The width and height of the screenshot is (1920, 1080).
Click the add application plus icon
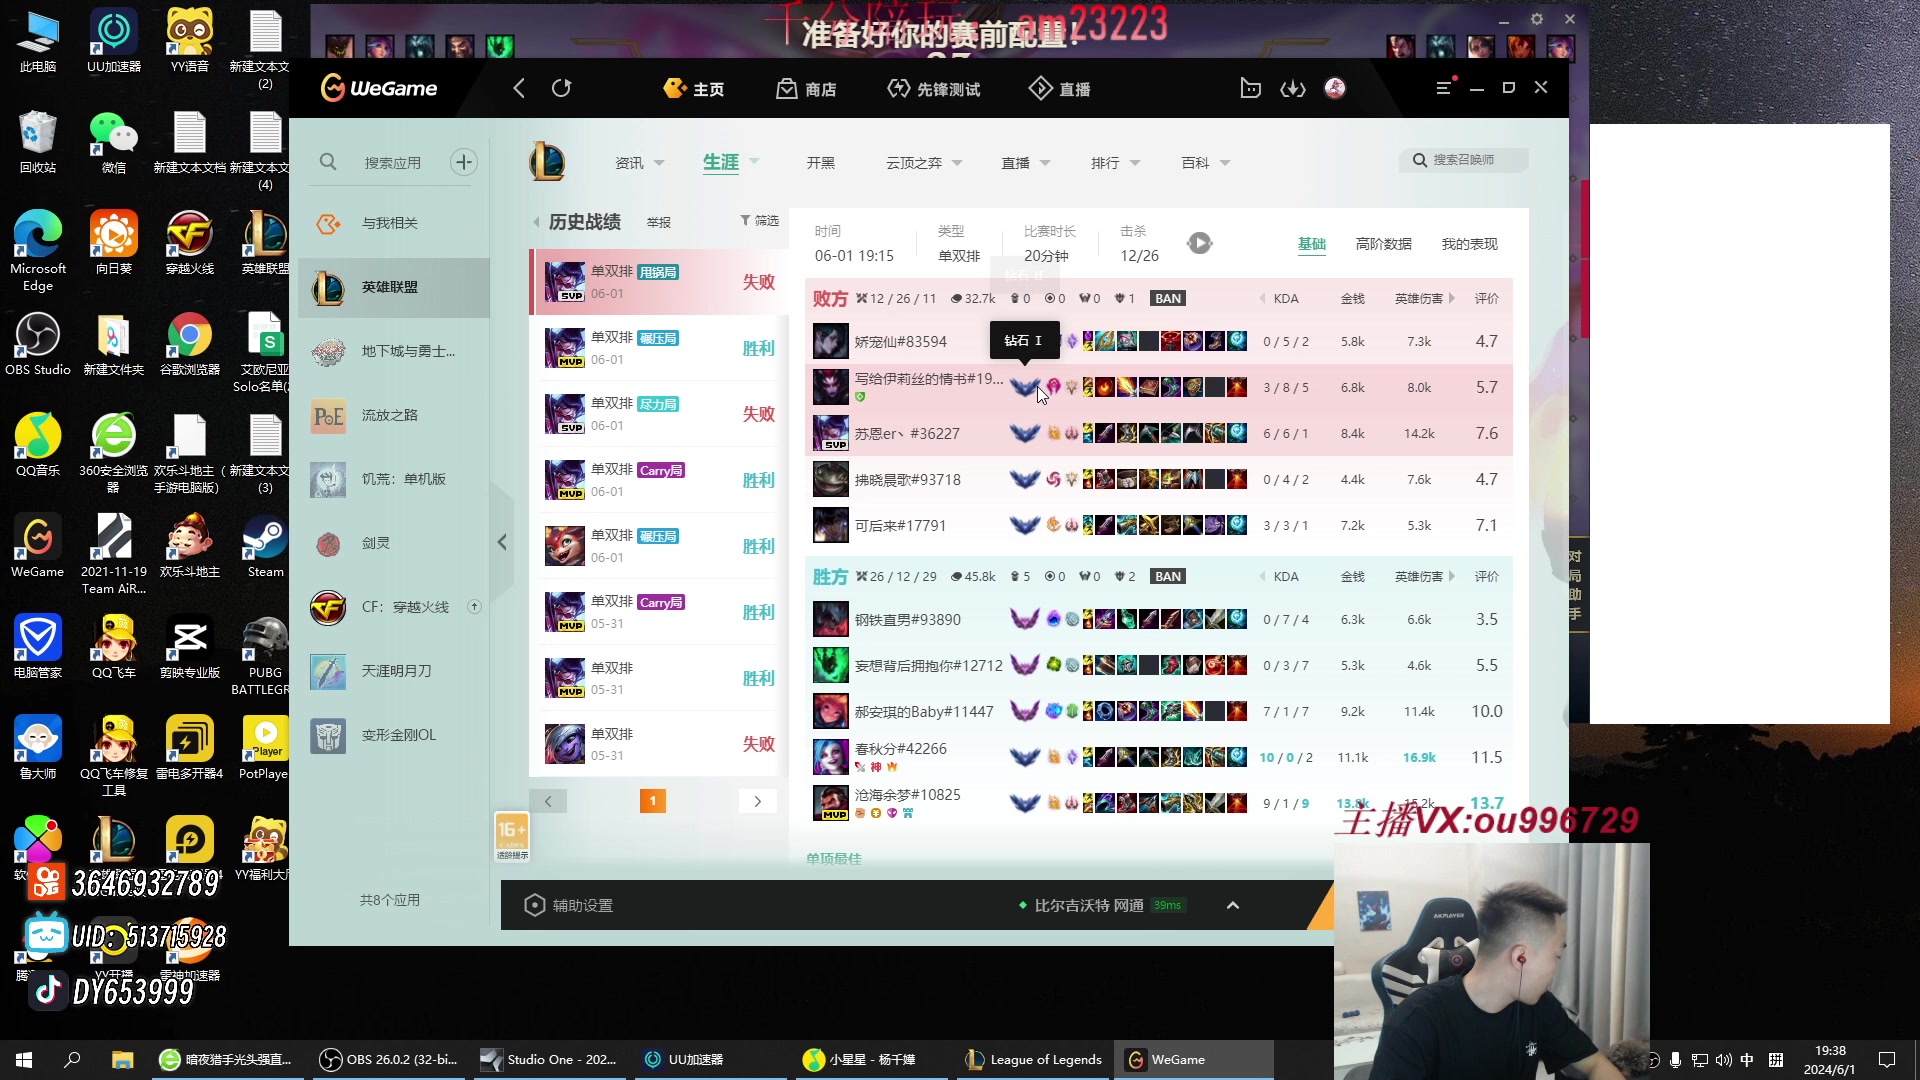point(463,162)
